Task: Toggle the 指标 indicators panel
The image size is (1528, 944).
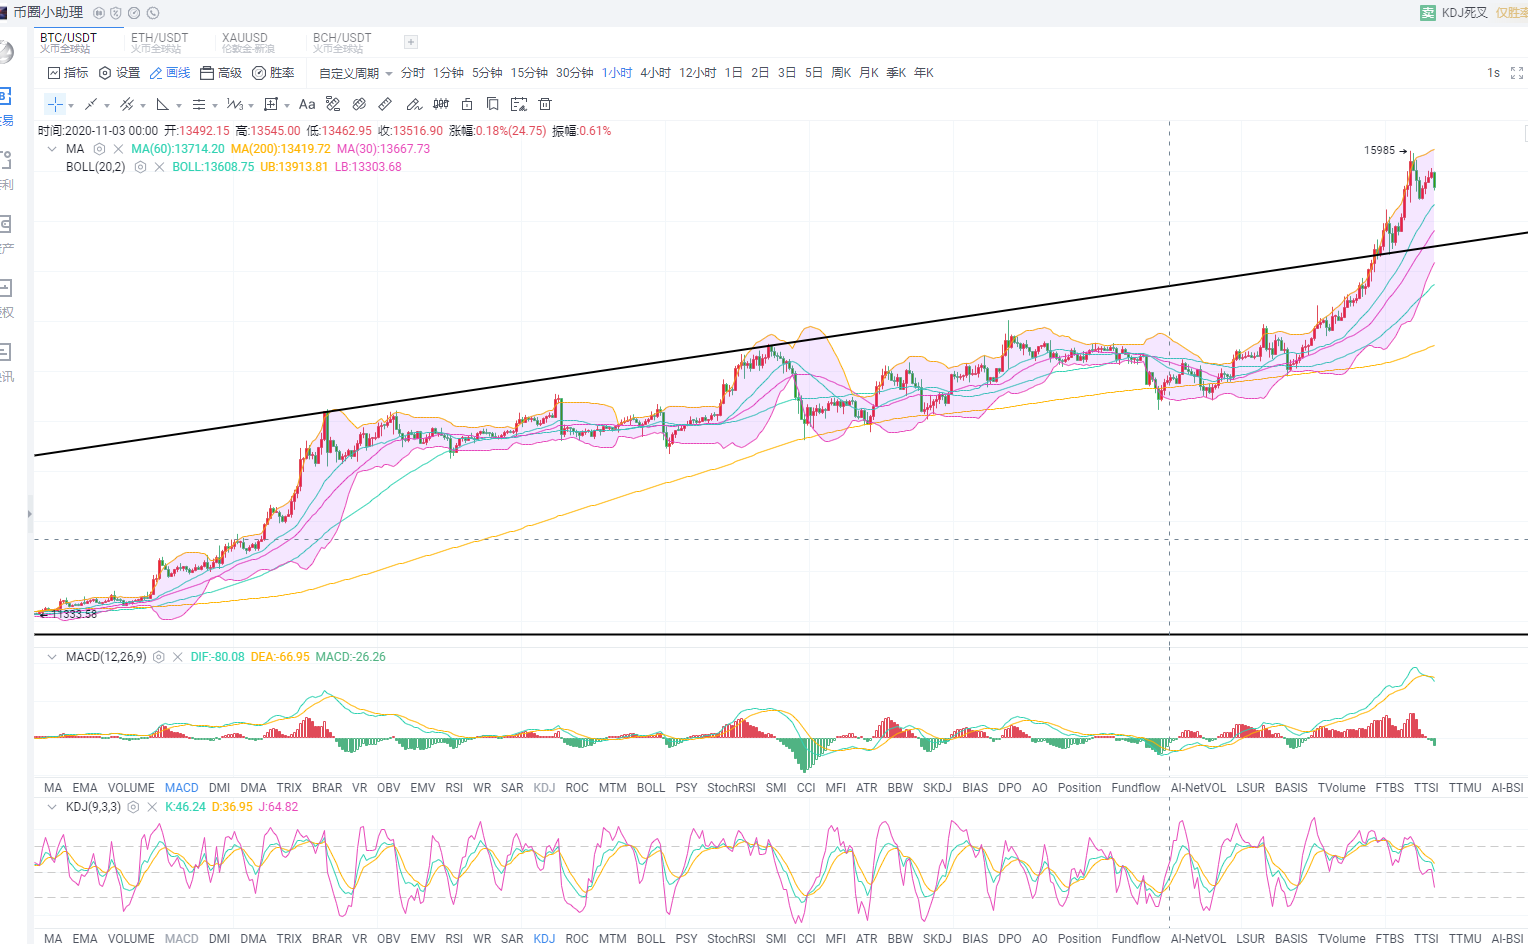Action: pyautogui.click(x=68, y=73)
